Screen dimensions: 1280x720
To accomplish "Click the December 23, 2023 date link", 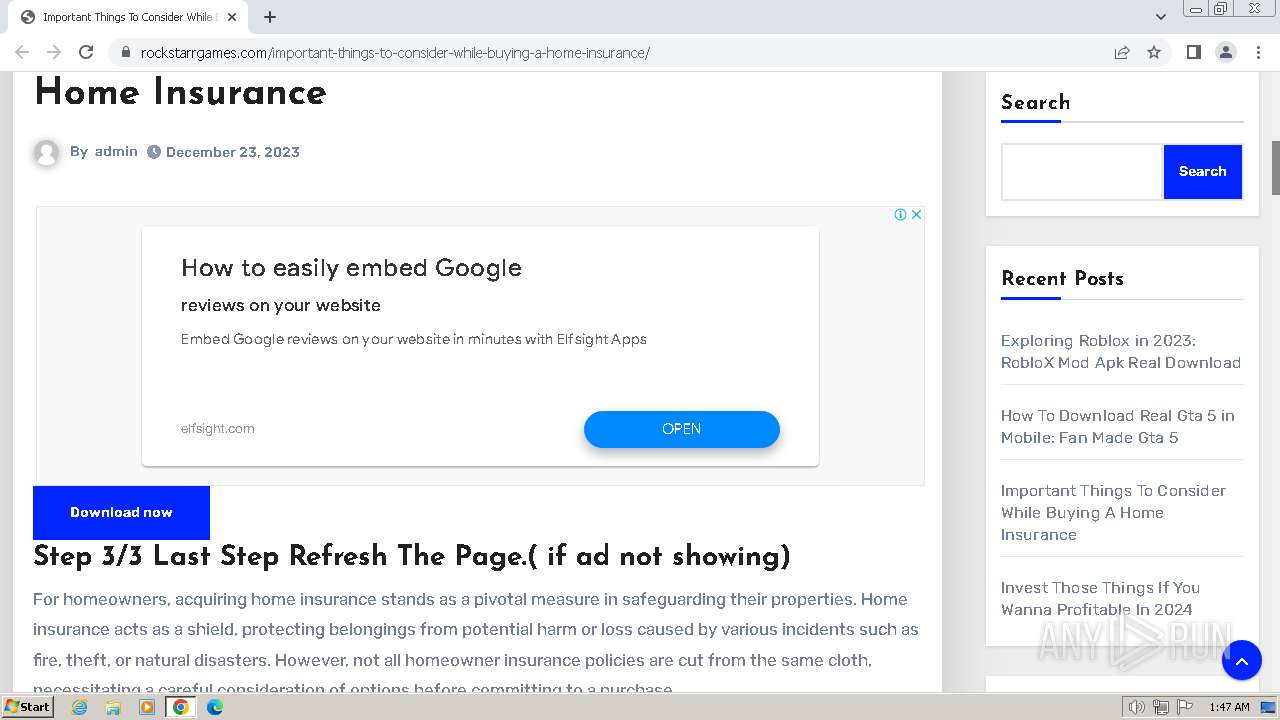I will click(233, 152).
